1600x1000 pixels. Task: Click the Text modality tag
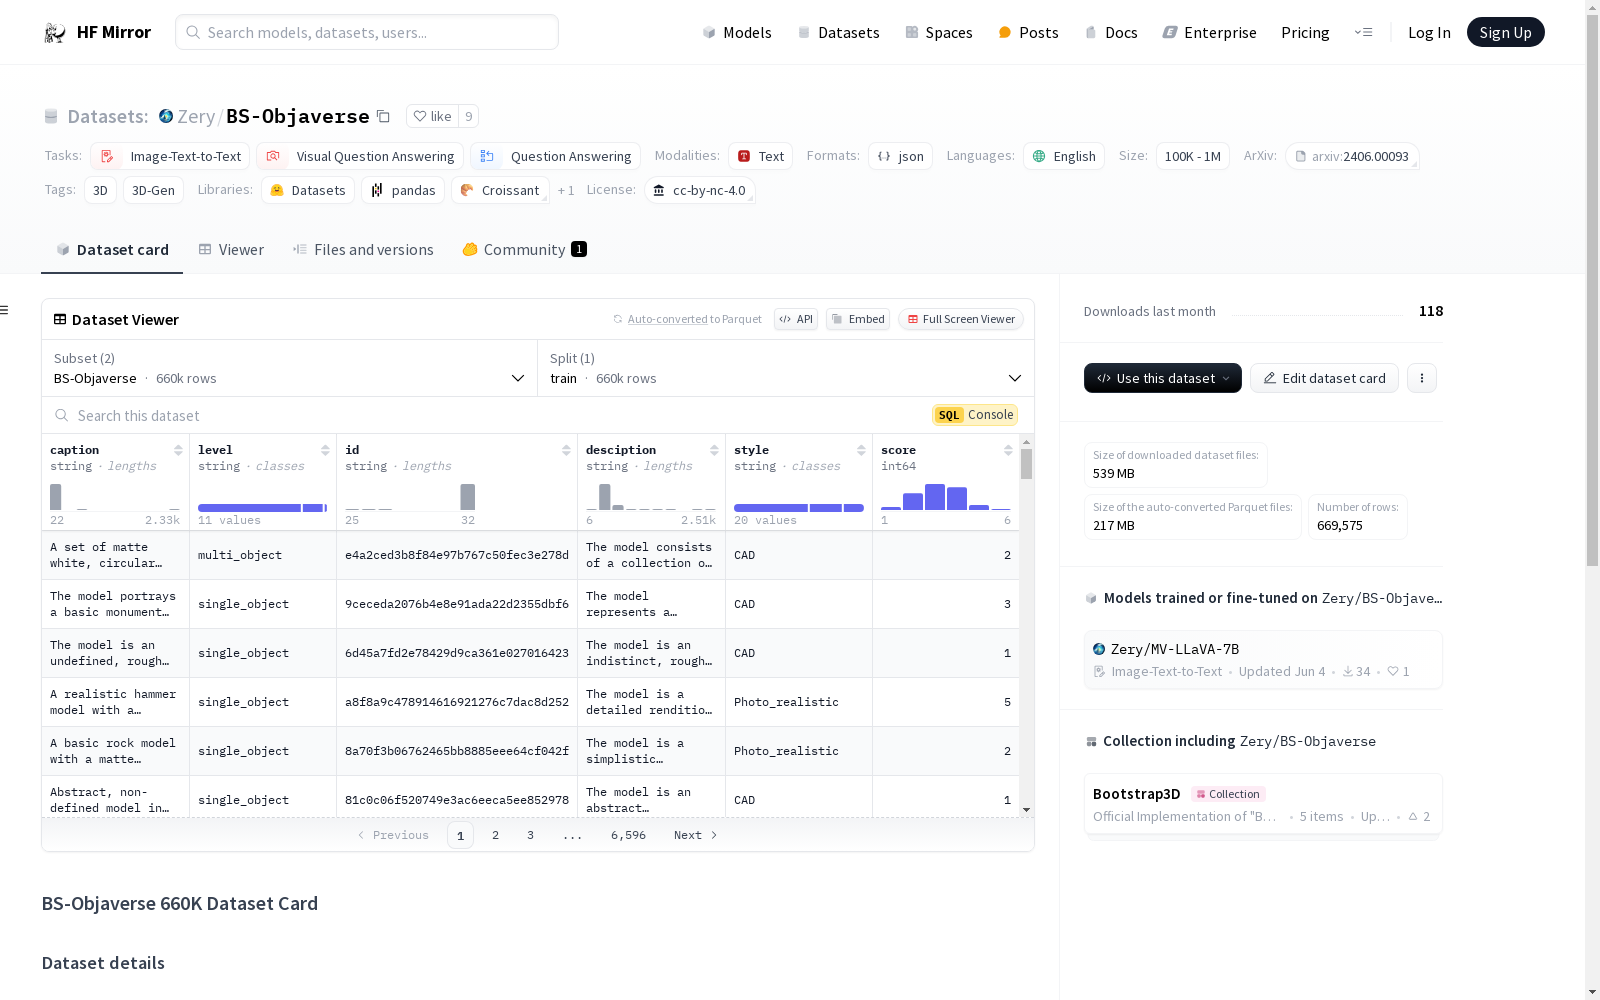pos(760,156)
